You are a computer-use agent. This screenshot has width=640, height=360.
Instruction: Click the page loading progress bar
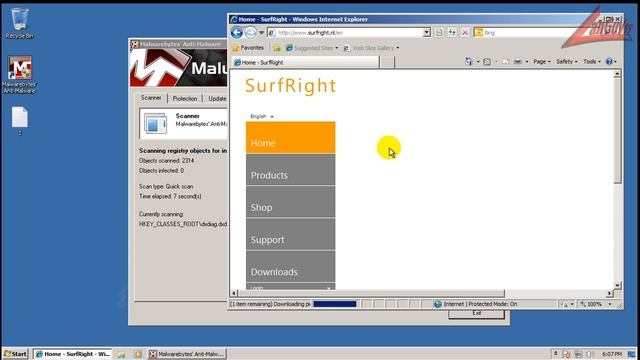(x=335, y=304)
